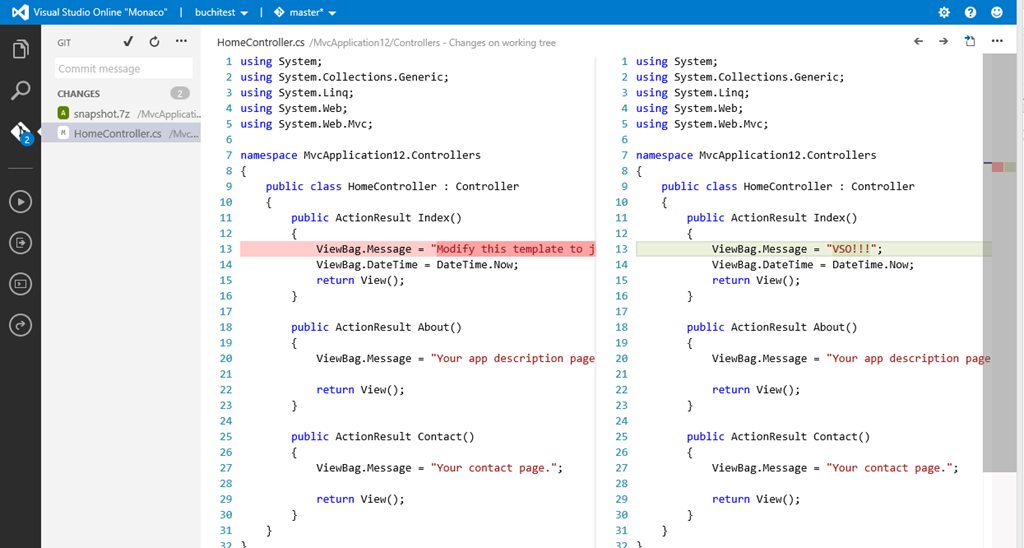Refresh the Git changes list

click(x=154, y=42)
